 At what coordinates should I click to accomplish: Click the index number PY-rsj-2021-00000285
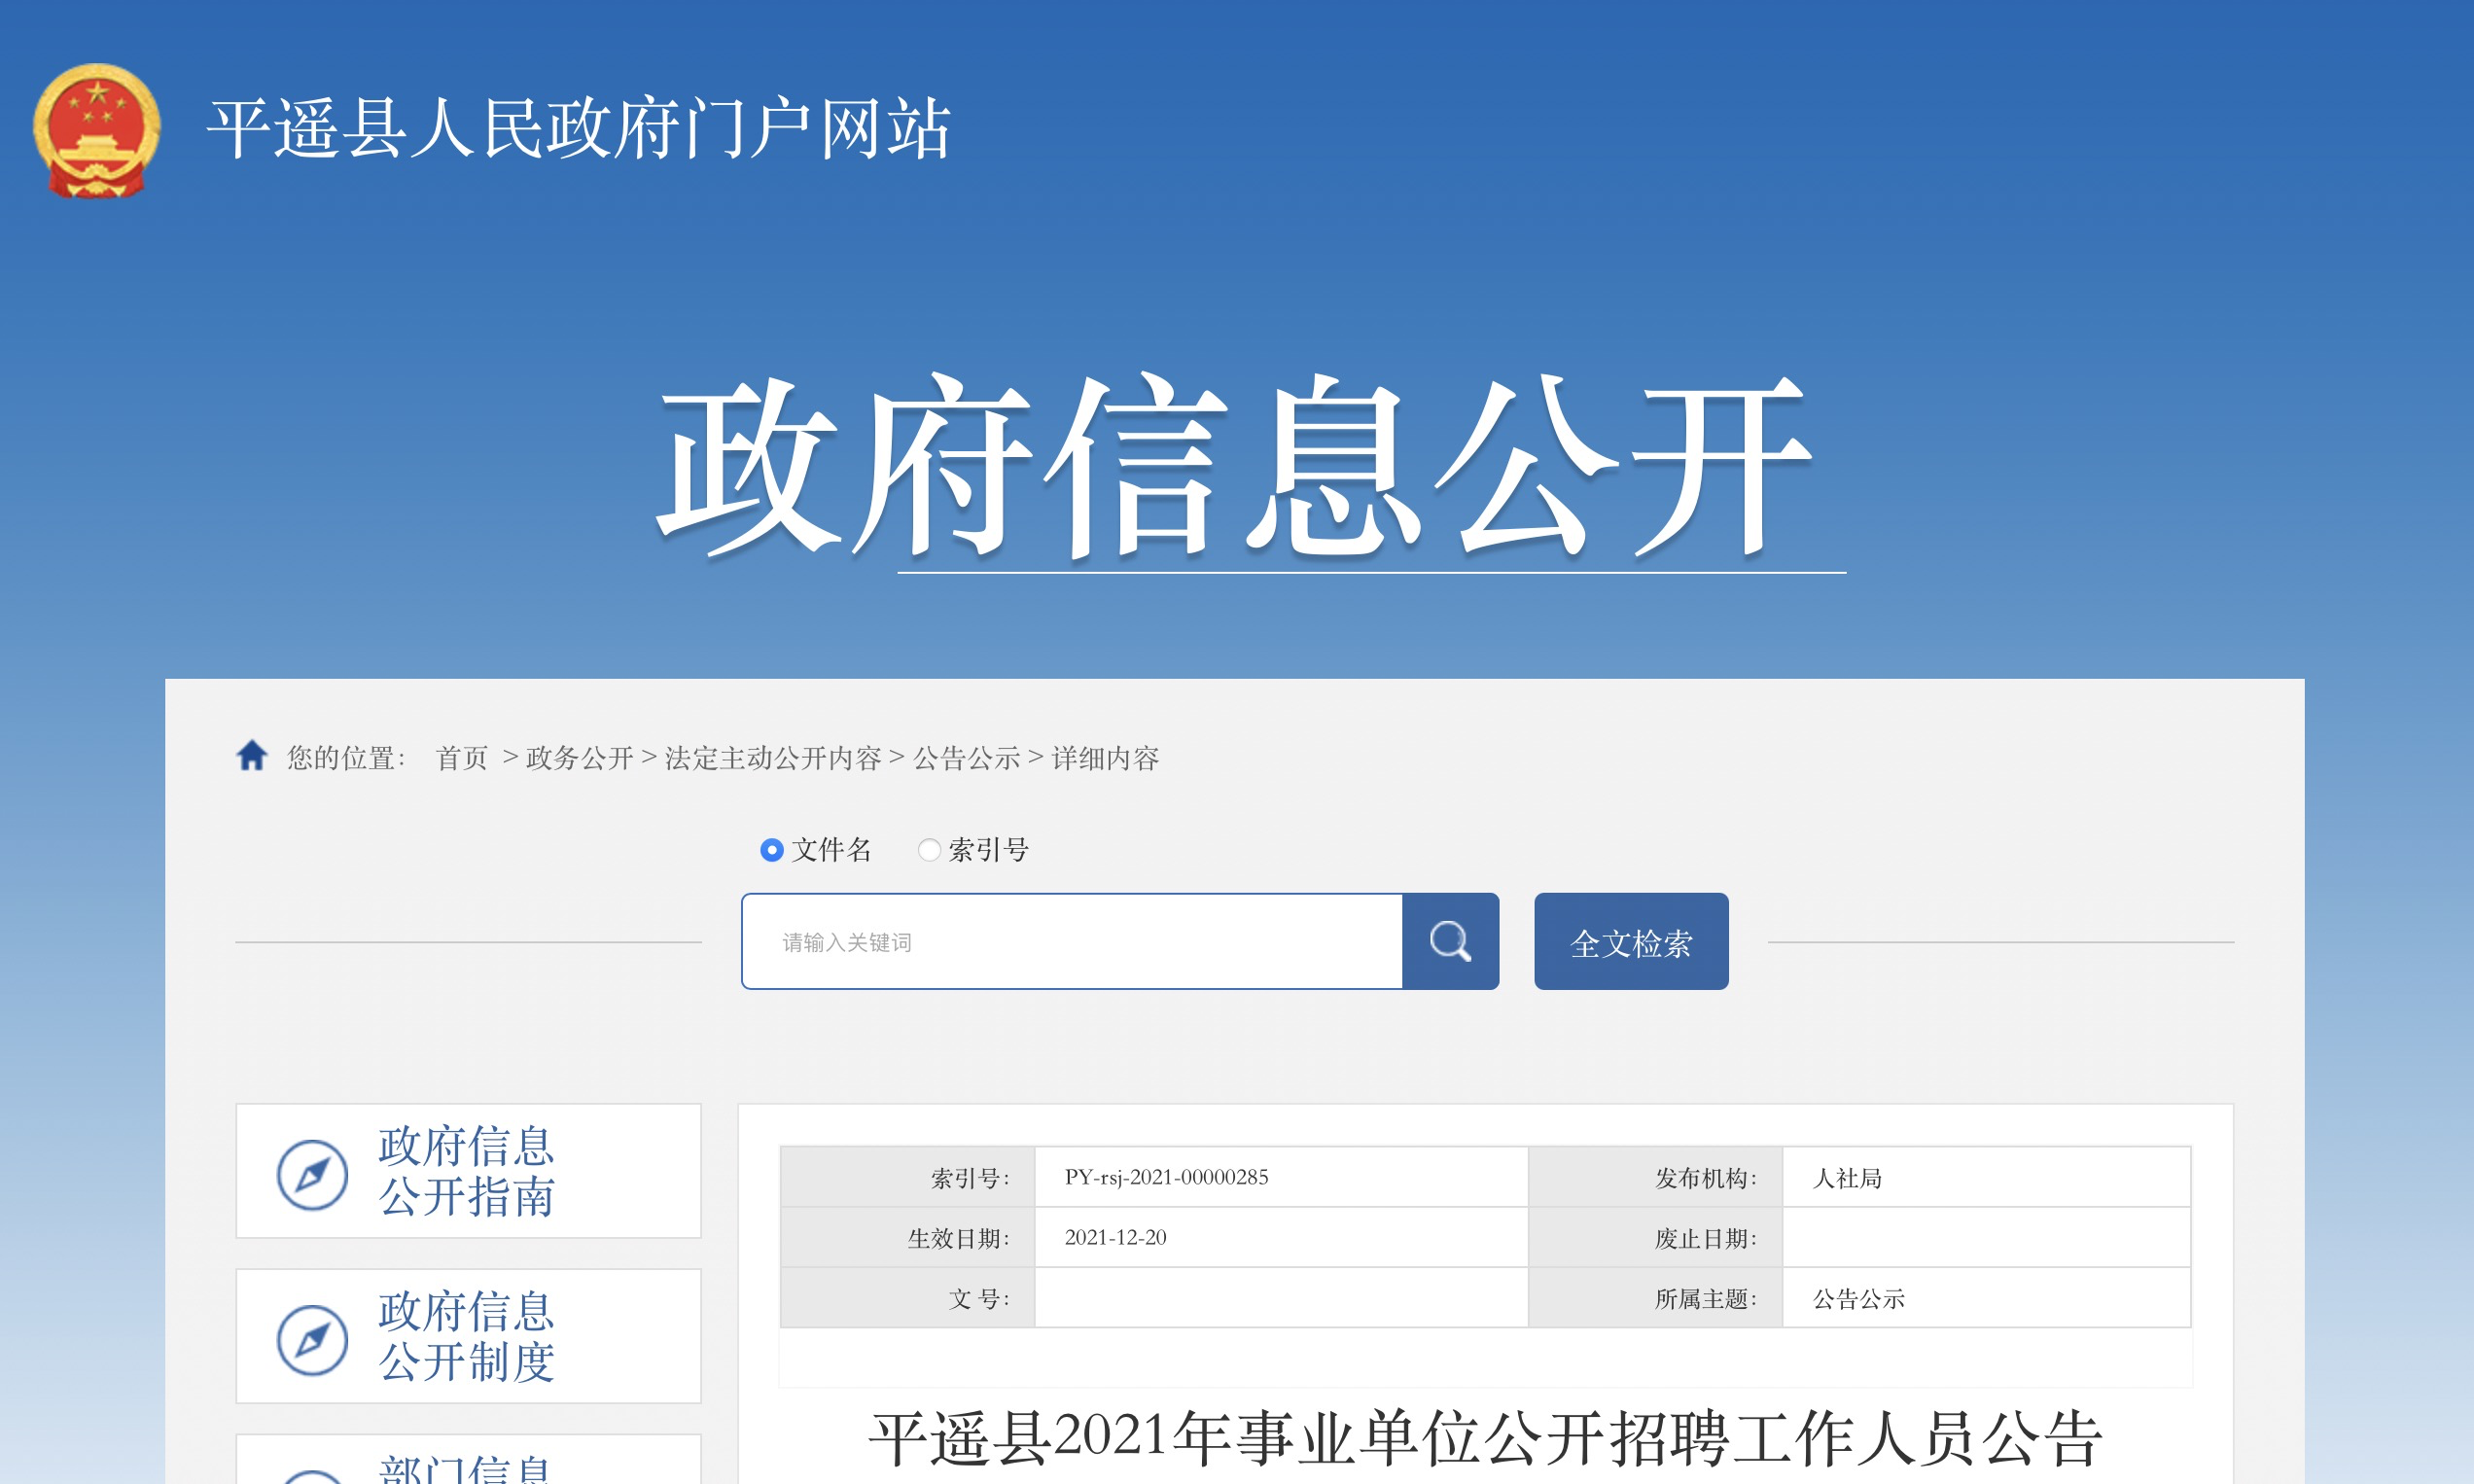(x=1166, y=1177)
